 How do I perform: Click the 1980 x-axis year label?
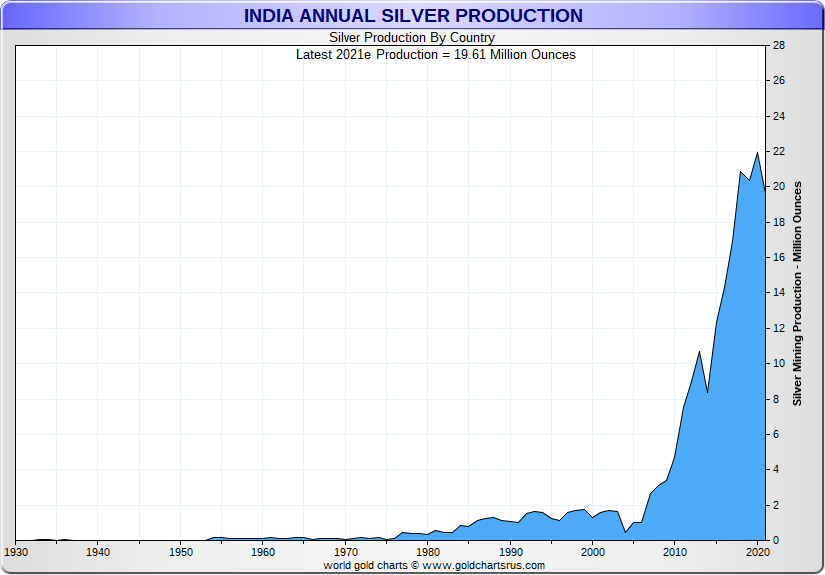pos(428,552)
